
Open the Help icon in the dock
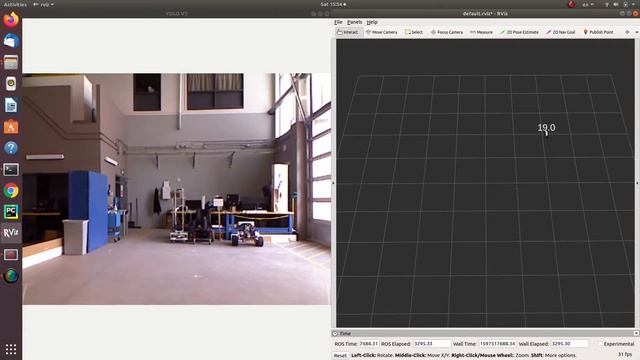(11, 148)
